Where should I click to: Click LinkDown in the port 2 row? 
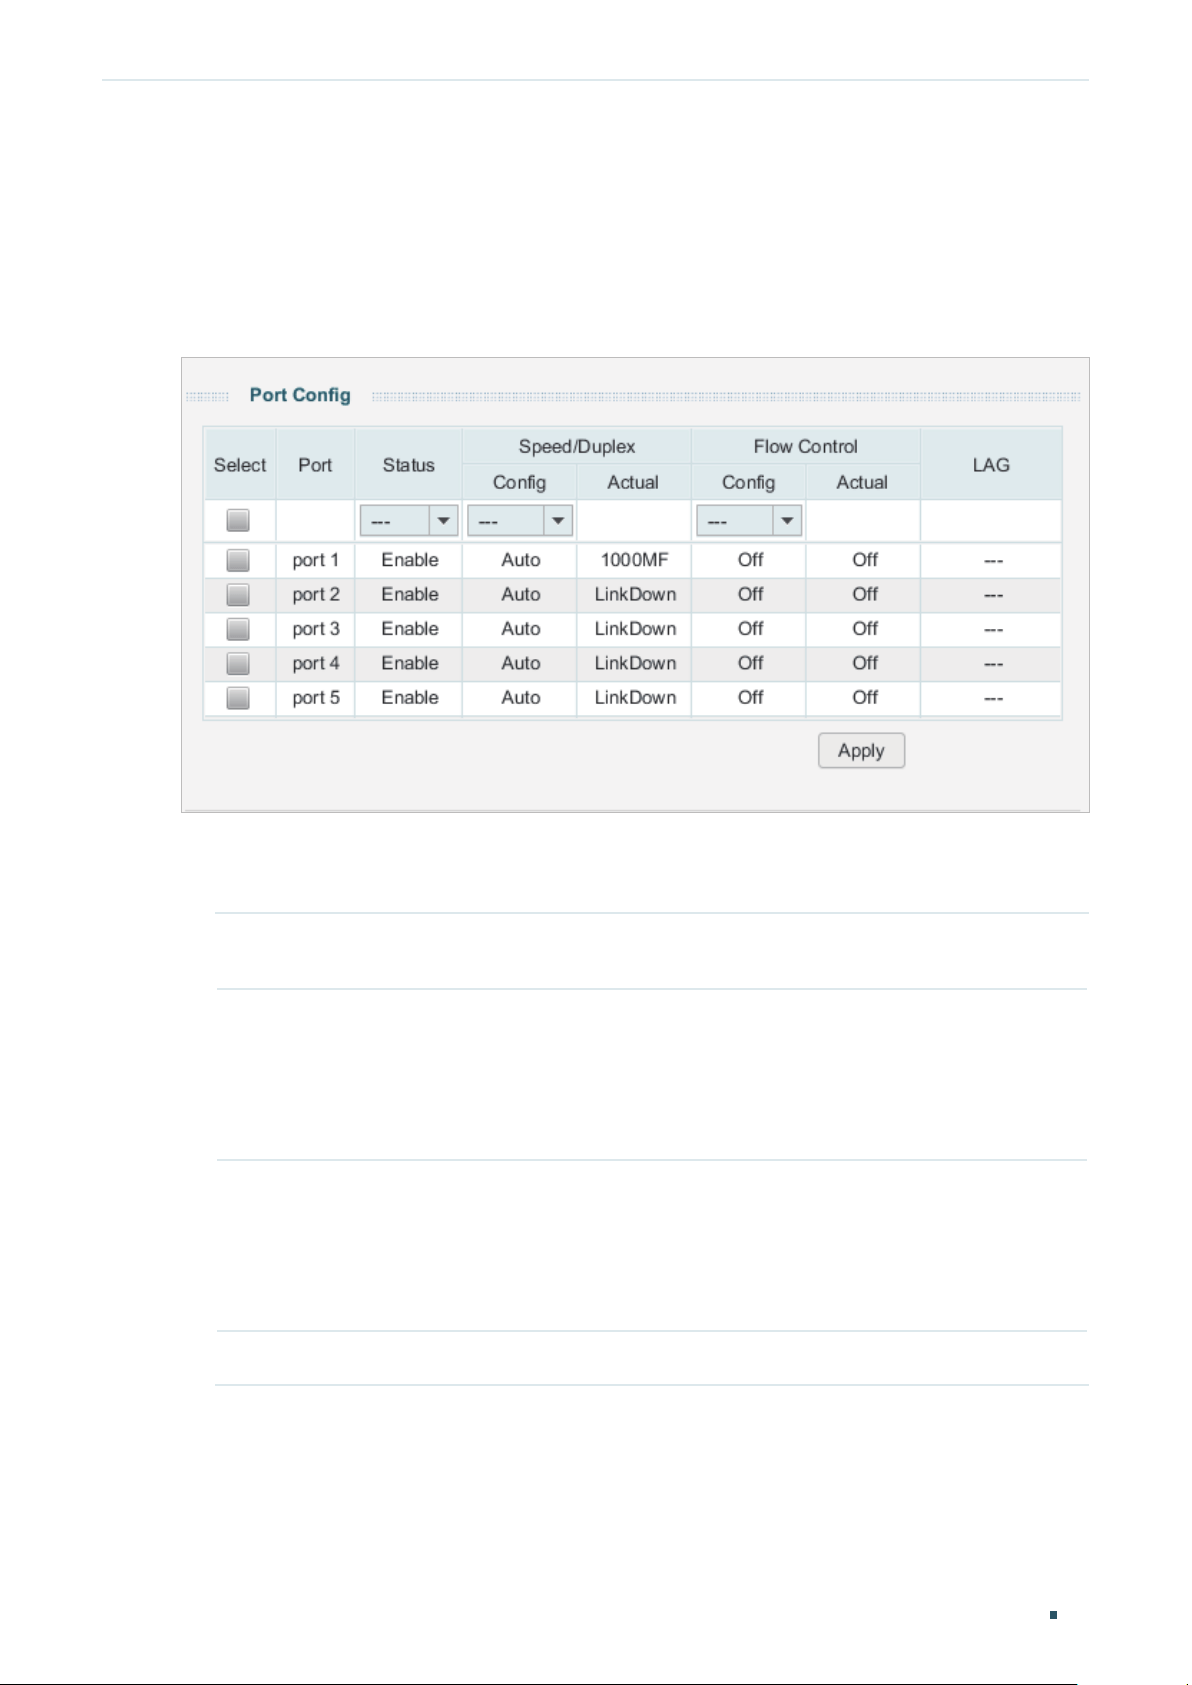[x=635, y=594]
